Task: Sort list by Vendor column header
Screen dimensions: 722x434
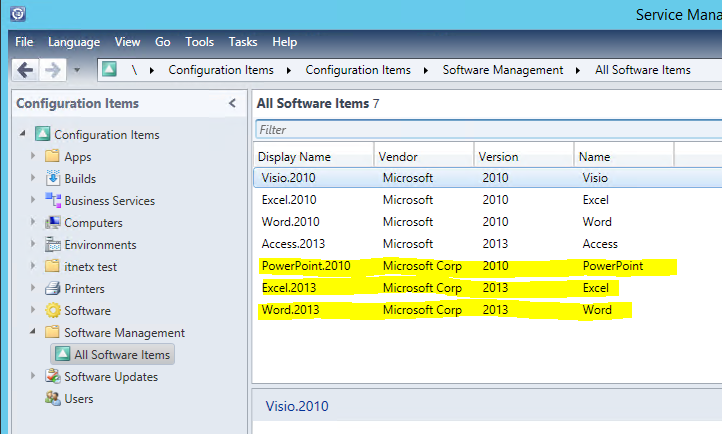Action: pyautogui.click(x=423, y=157)
